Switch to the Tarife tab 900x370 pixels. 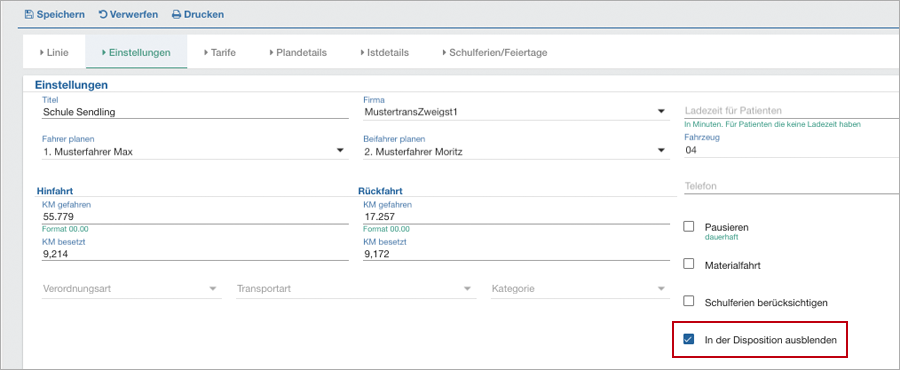click(219, 52)
